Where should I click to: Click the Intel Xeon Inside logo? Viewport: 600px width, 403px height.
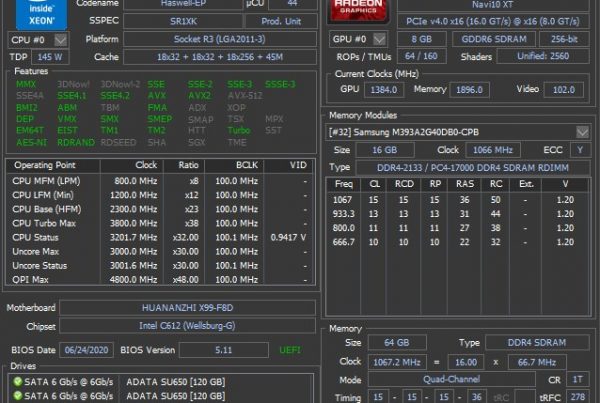(x=41, y=14)
